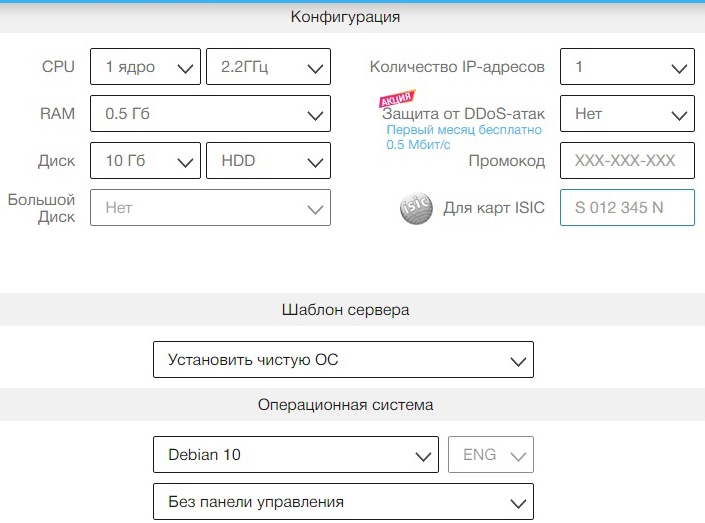Click the Первый месяц бесплатно promo text
The image size is (705, 523).
point(464,130)
